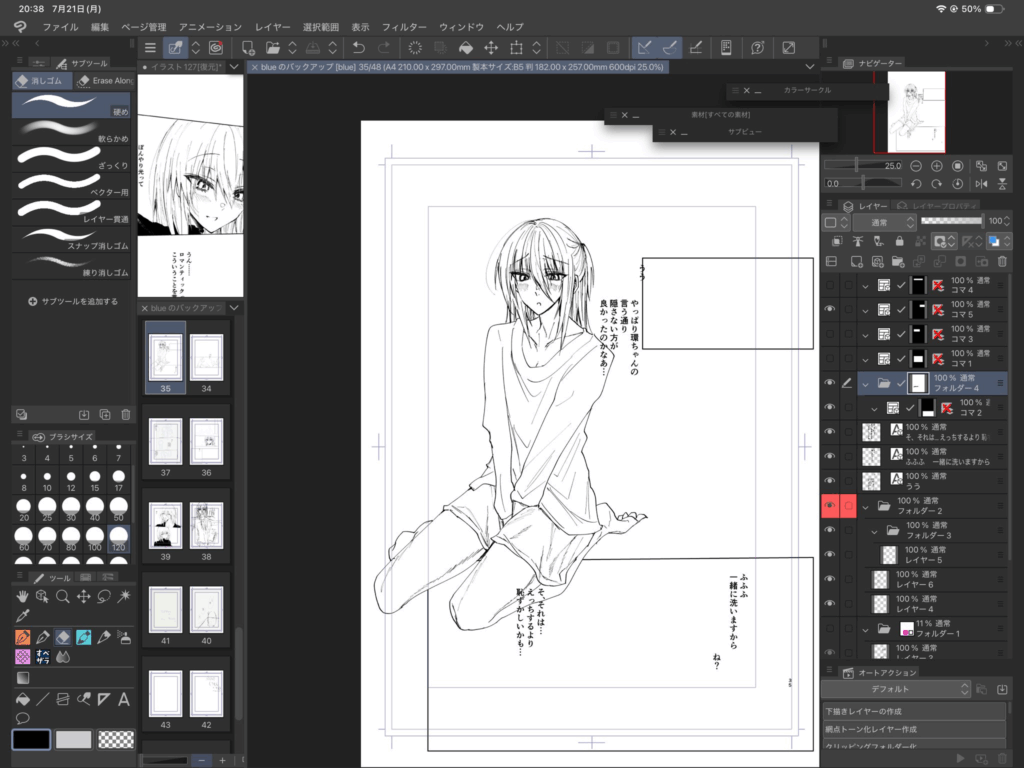
Task: Toggle visibility of フォルダー2
Action: pyautogui.click(x=829, y=507)
